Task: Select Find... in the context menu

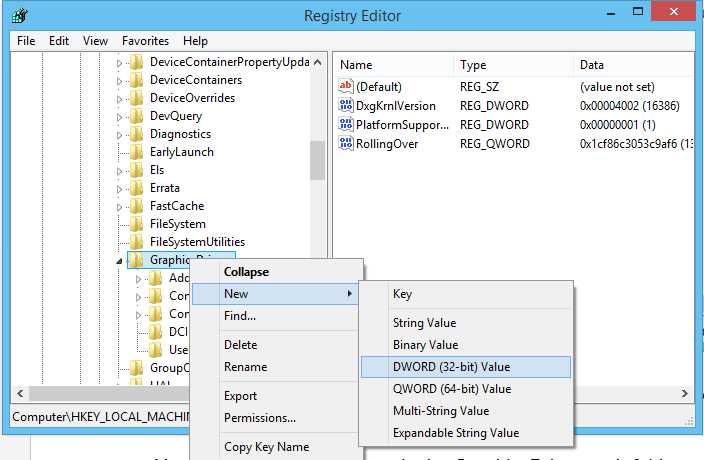Action: pos(277,316)
